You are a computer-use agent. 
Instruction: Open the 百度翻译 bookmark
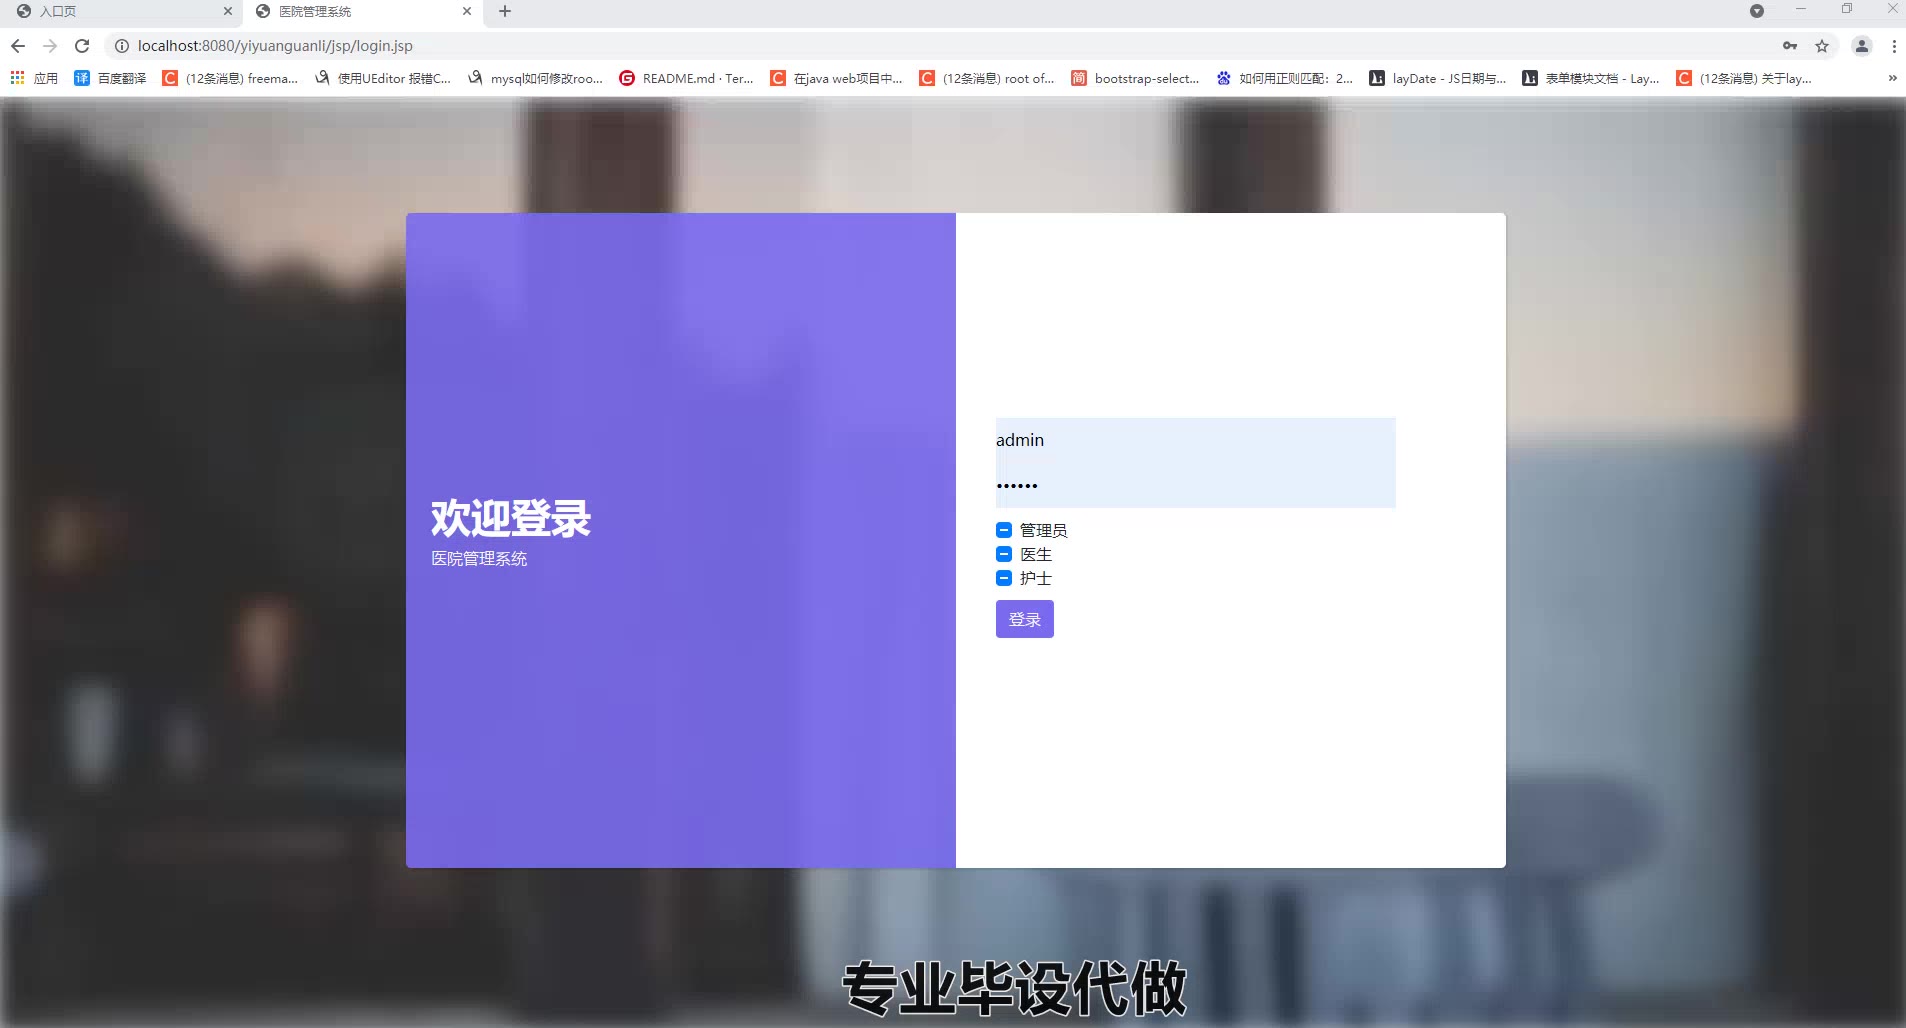click(x=110, y=78)
